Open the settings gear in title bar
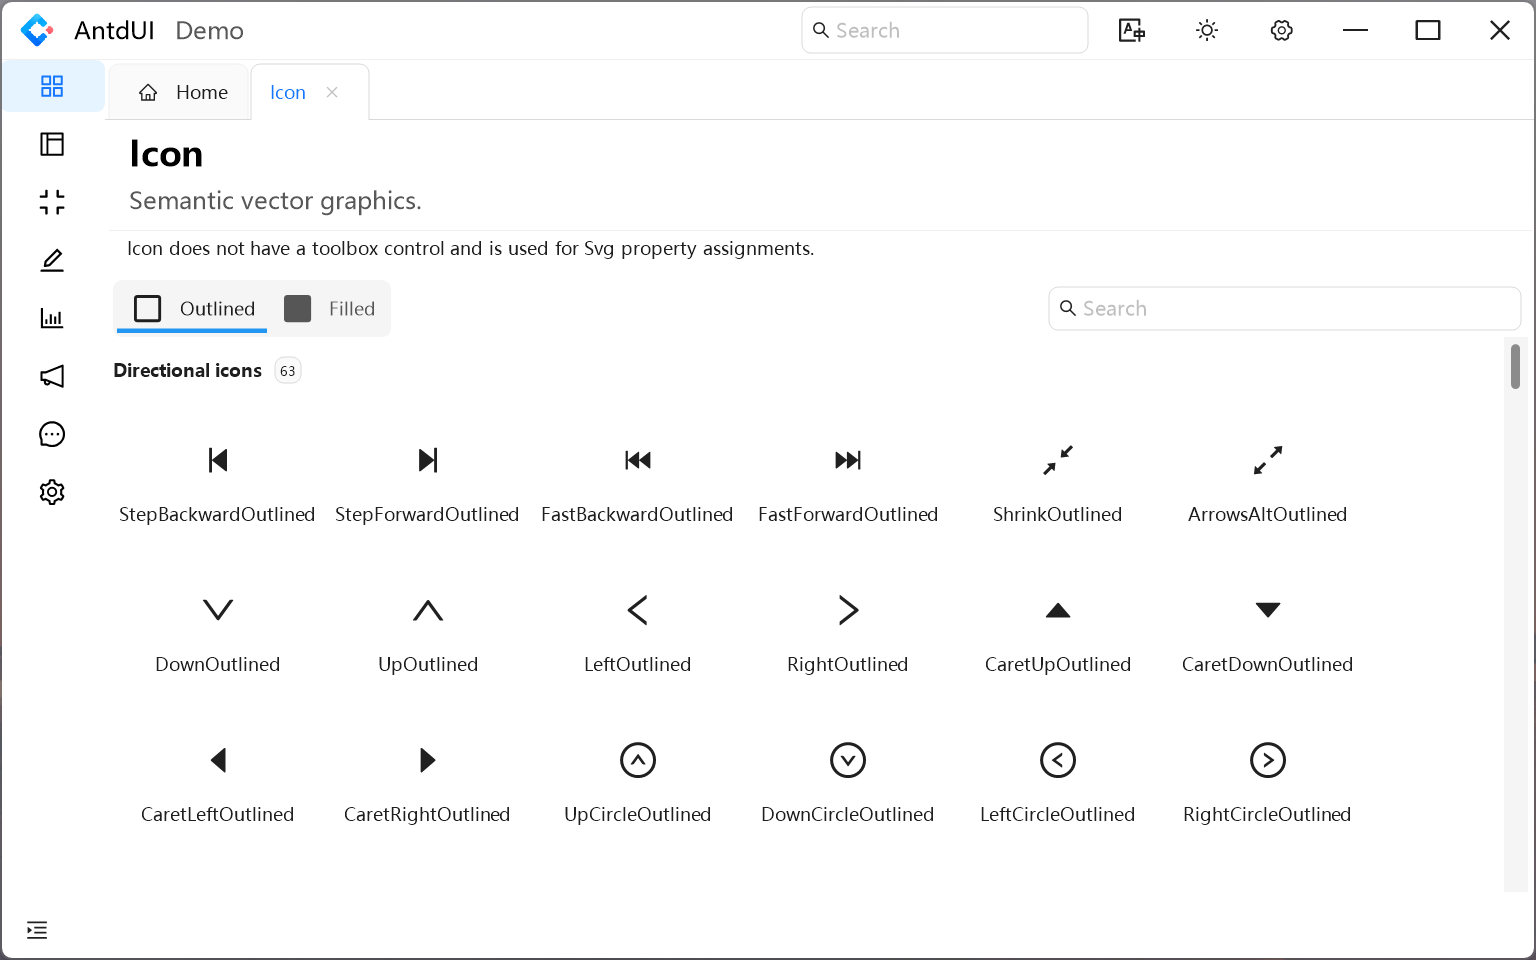Viewport: 1536px width, 960px height. coord(1282,31)
